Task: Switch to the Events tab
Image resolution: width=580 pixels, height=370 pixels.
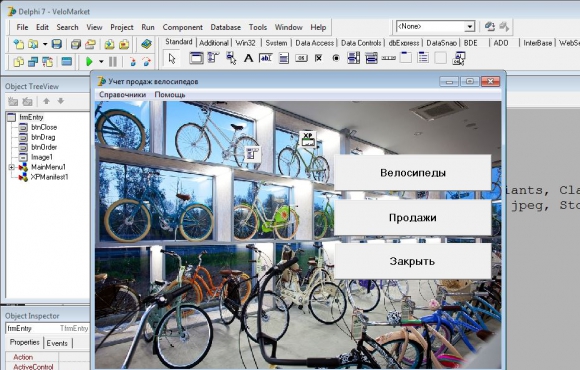Action: (57, 343)
